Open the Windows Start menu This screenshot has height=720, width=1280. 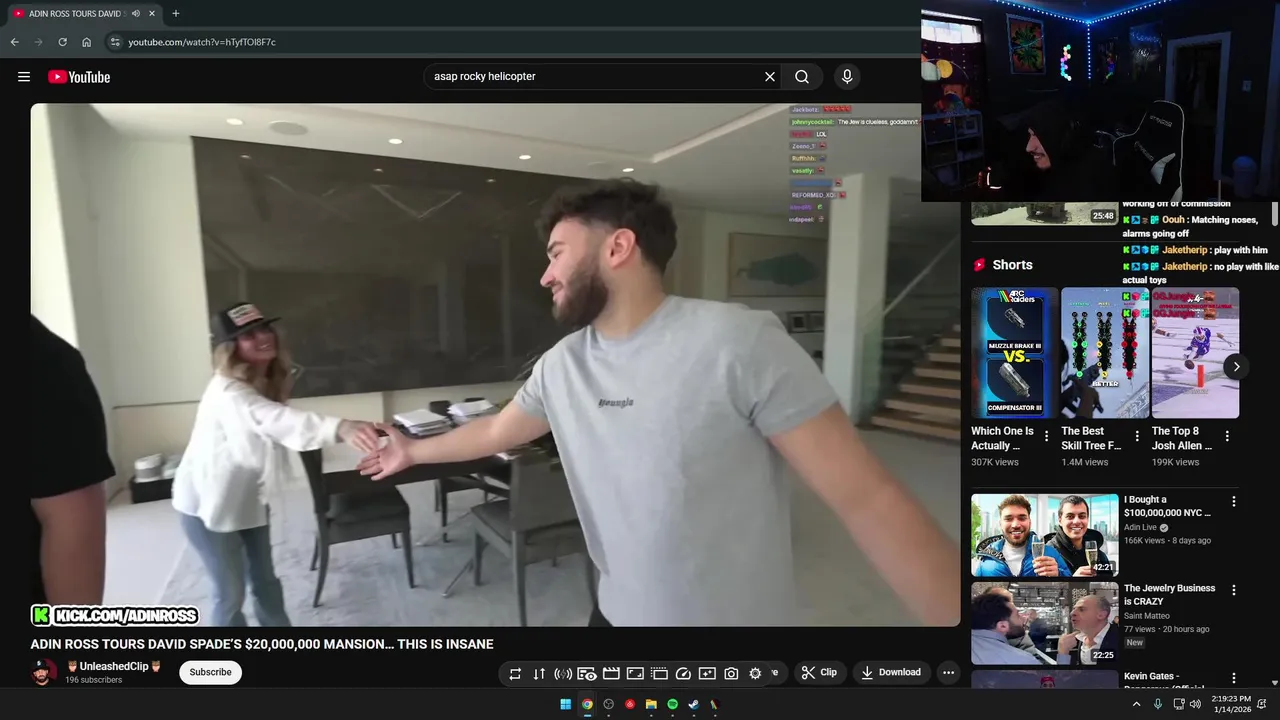(565, 704)
